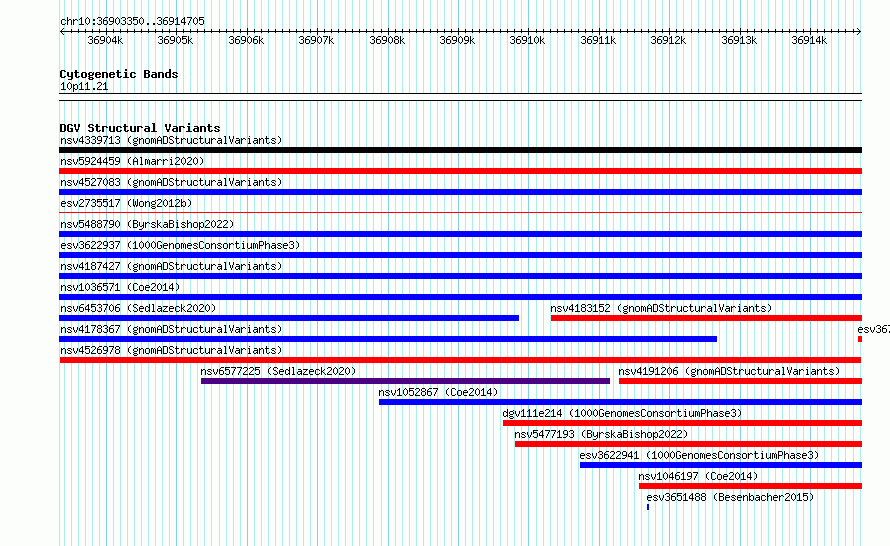Select the blue nsv1036571 Coe2014 bar
This screenshot has width=890, height=546.
460,297
